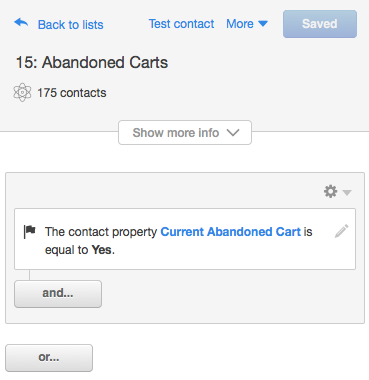Viewport: 369px width, 380px height.
Task: Click the Yes value in the filter
Action: click(x=101, y=250)
